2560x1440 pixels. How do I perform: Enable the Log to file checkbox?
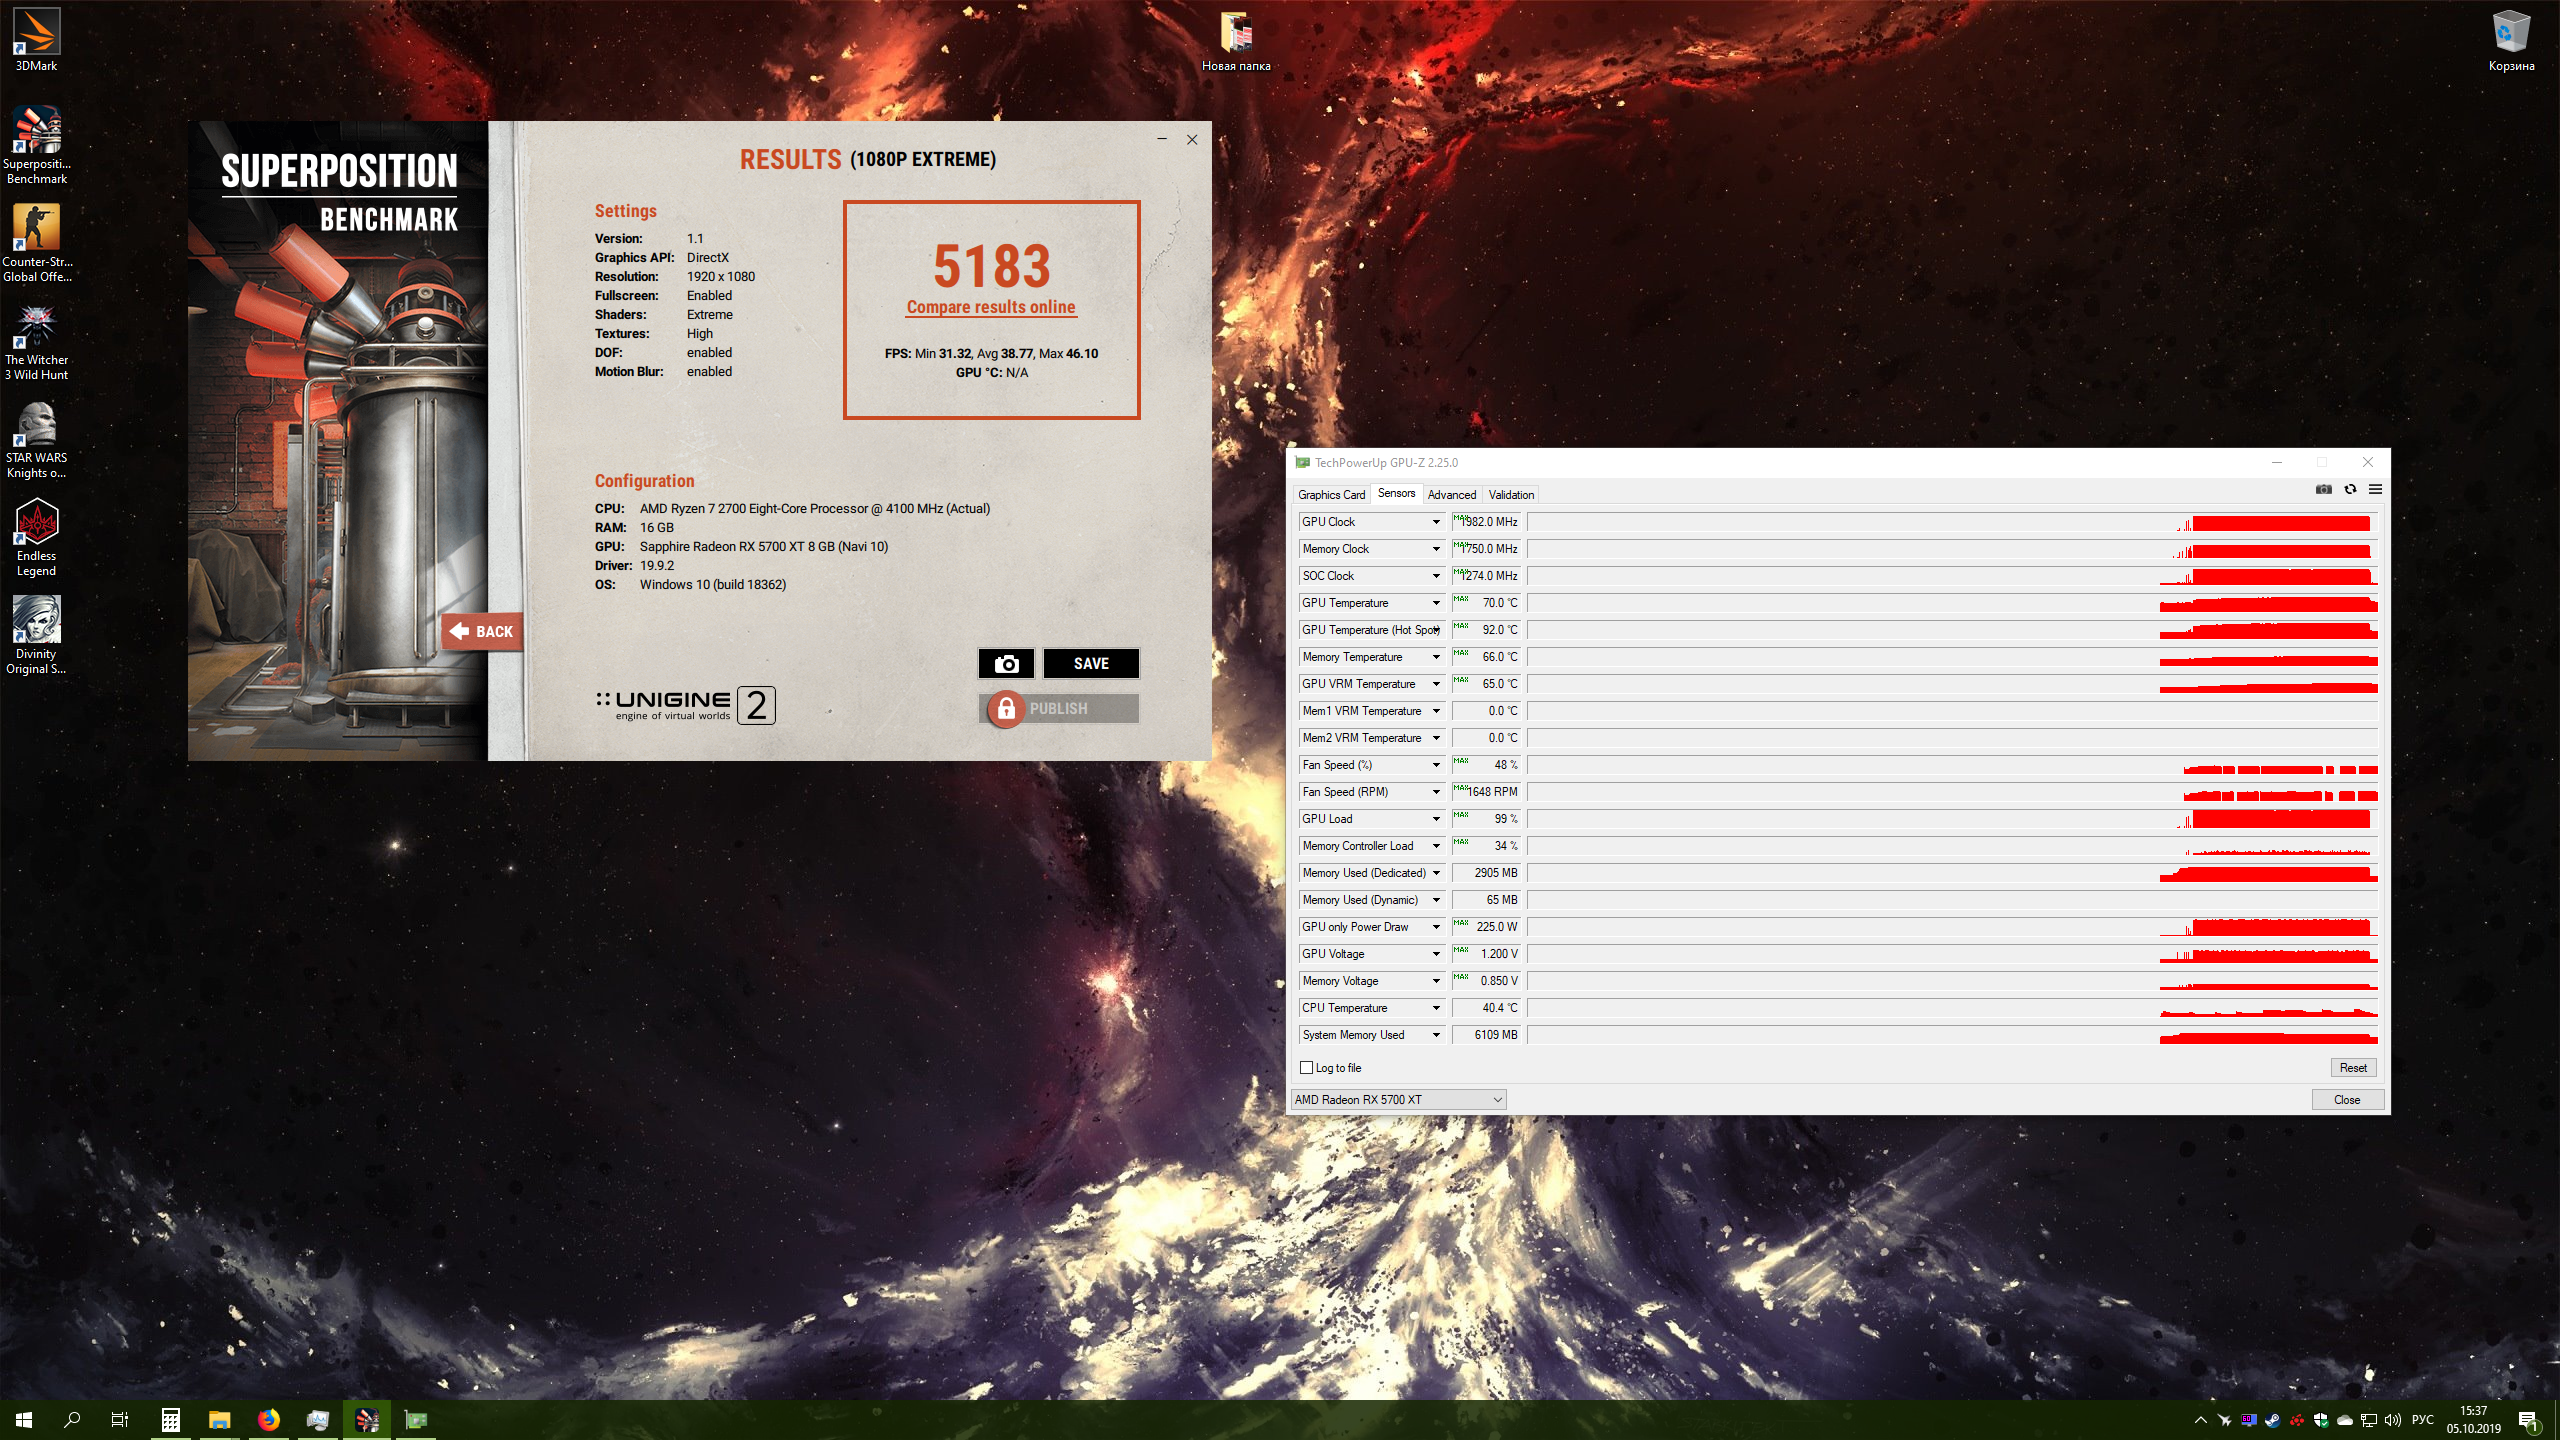point(1306,1067)
